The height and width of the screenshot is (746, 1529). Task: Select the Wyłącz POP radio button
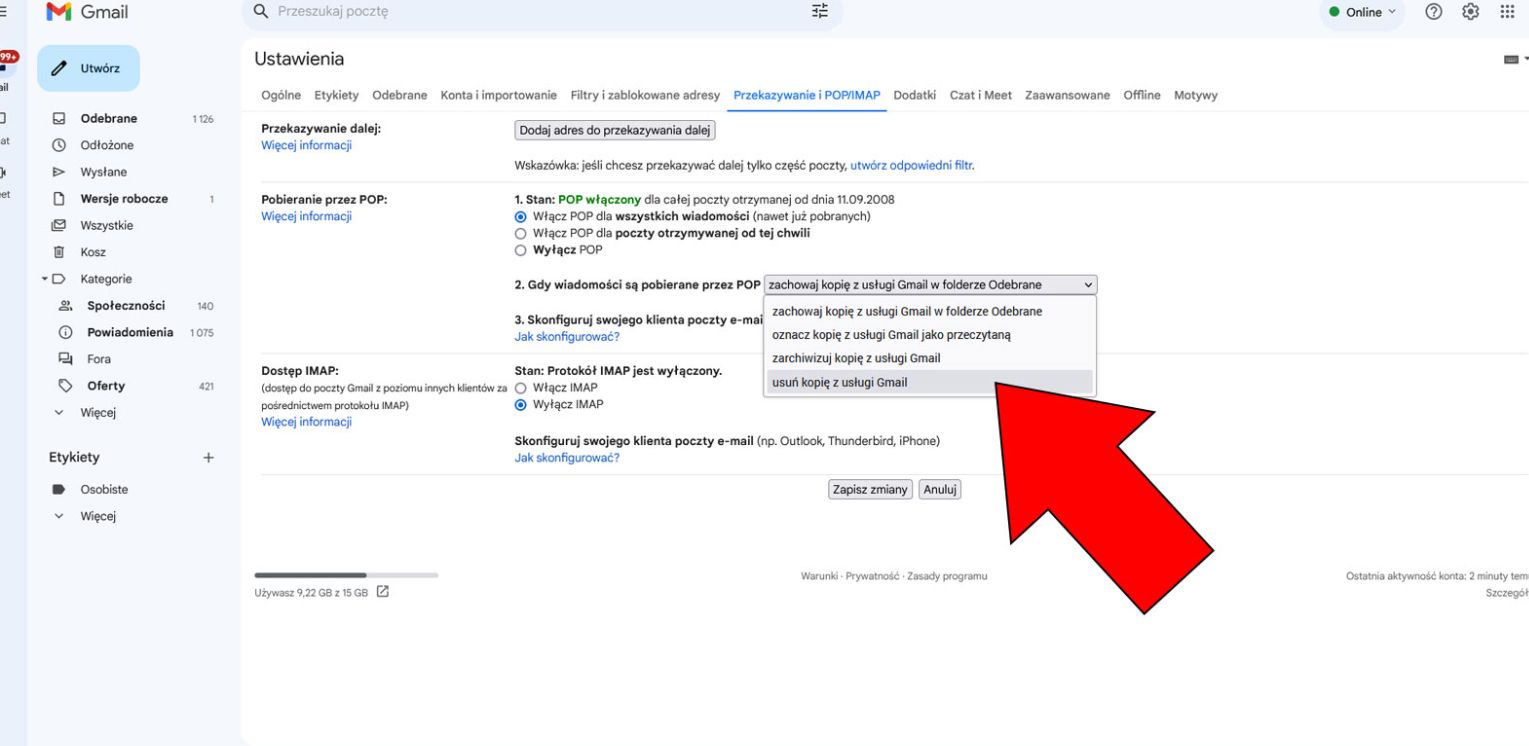[x=519, y=250]
